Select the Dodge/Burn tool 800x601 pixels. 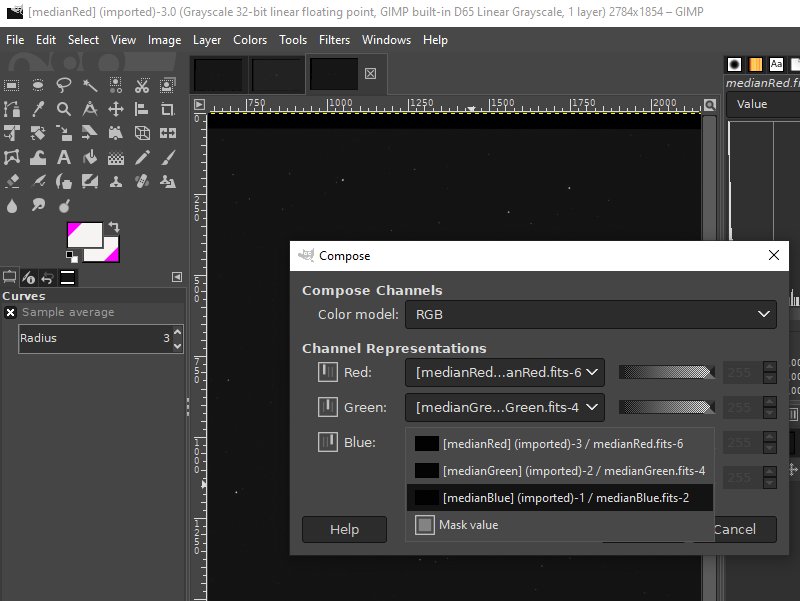point(64,206)
